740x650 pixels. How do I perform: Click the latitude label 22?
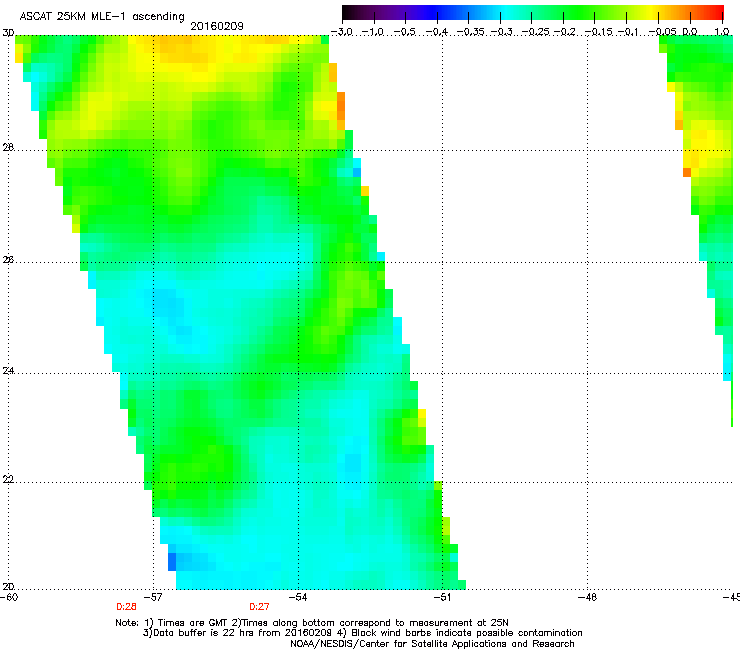coord(8,480)
